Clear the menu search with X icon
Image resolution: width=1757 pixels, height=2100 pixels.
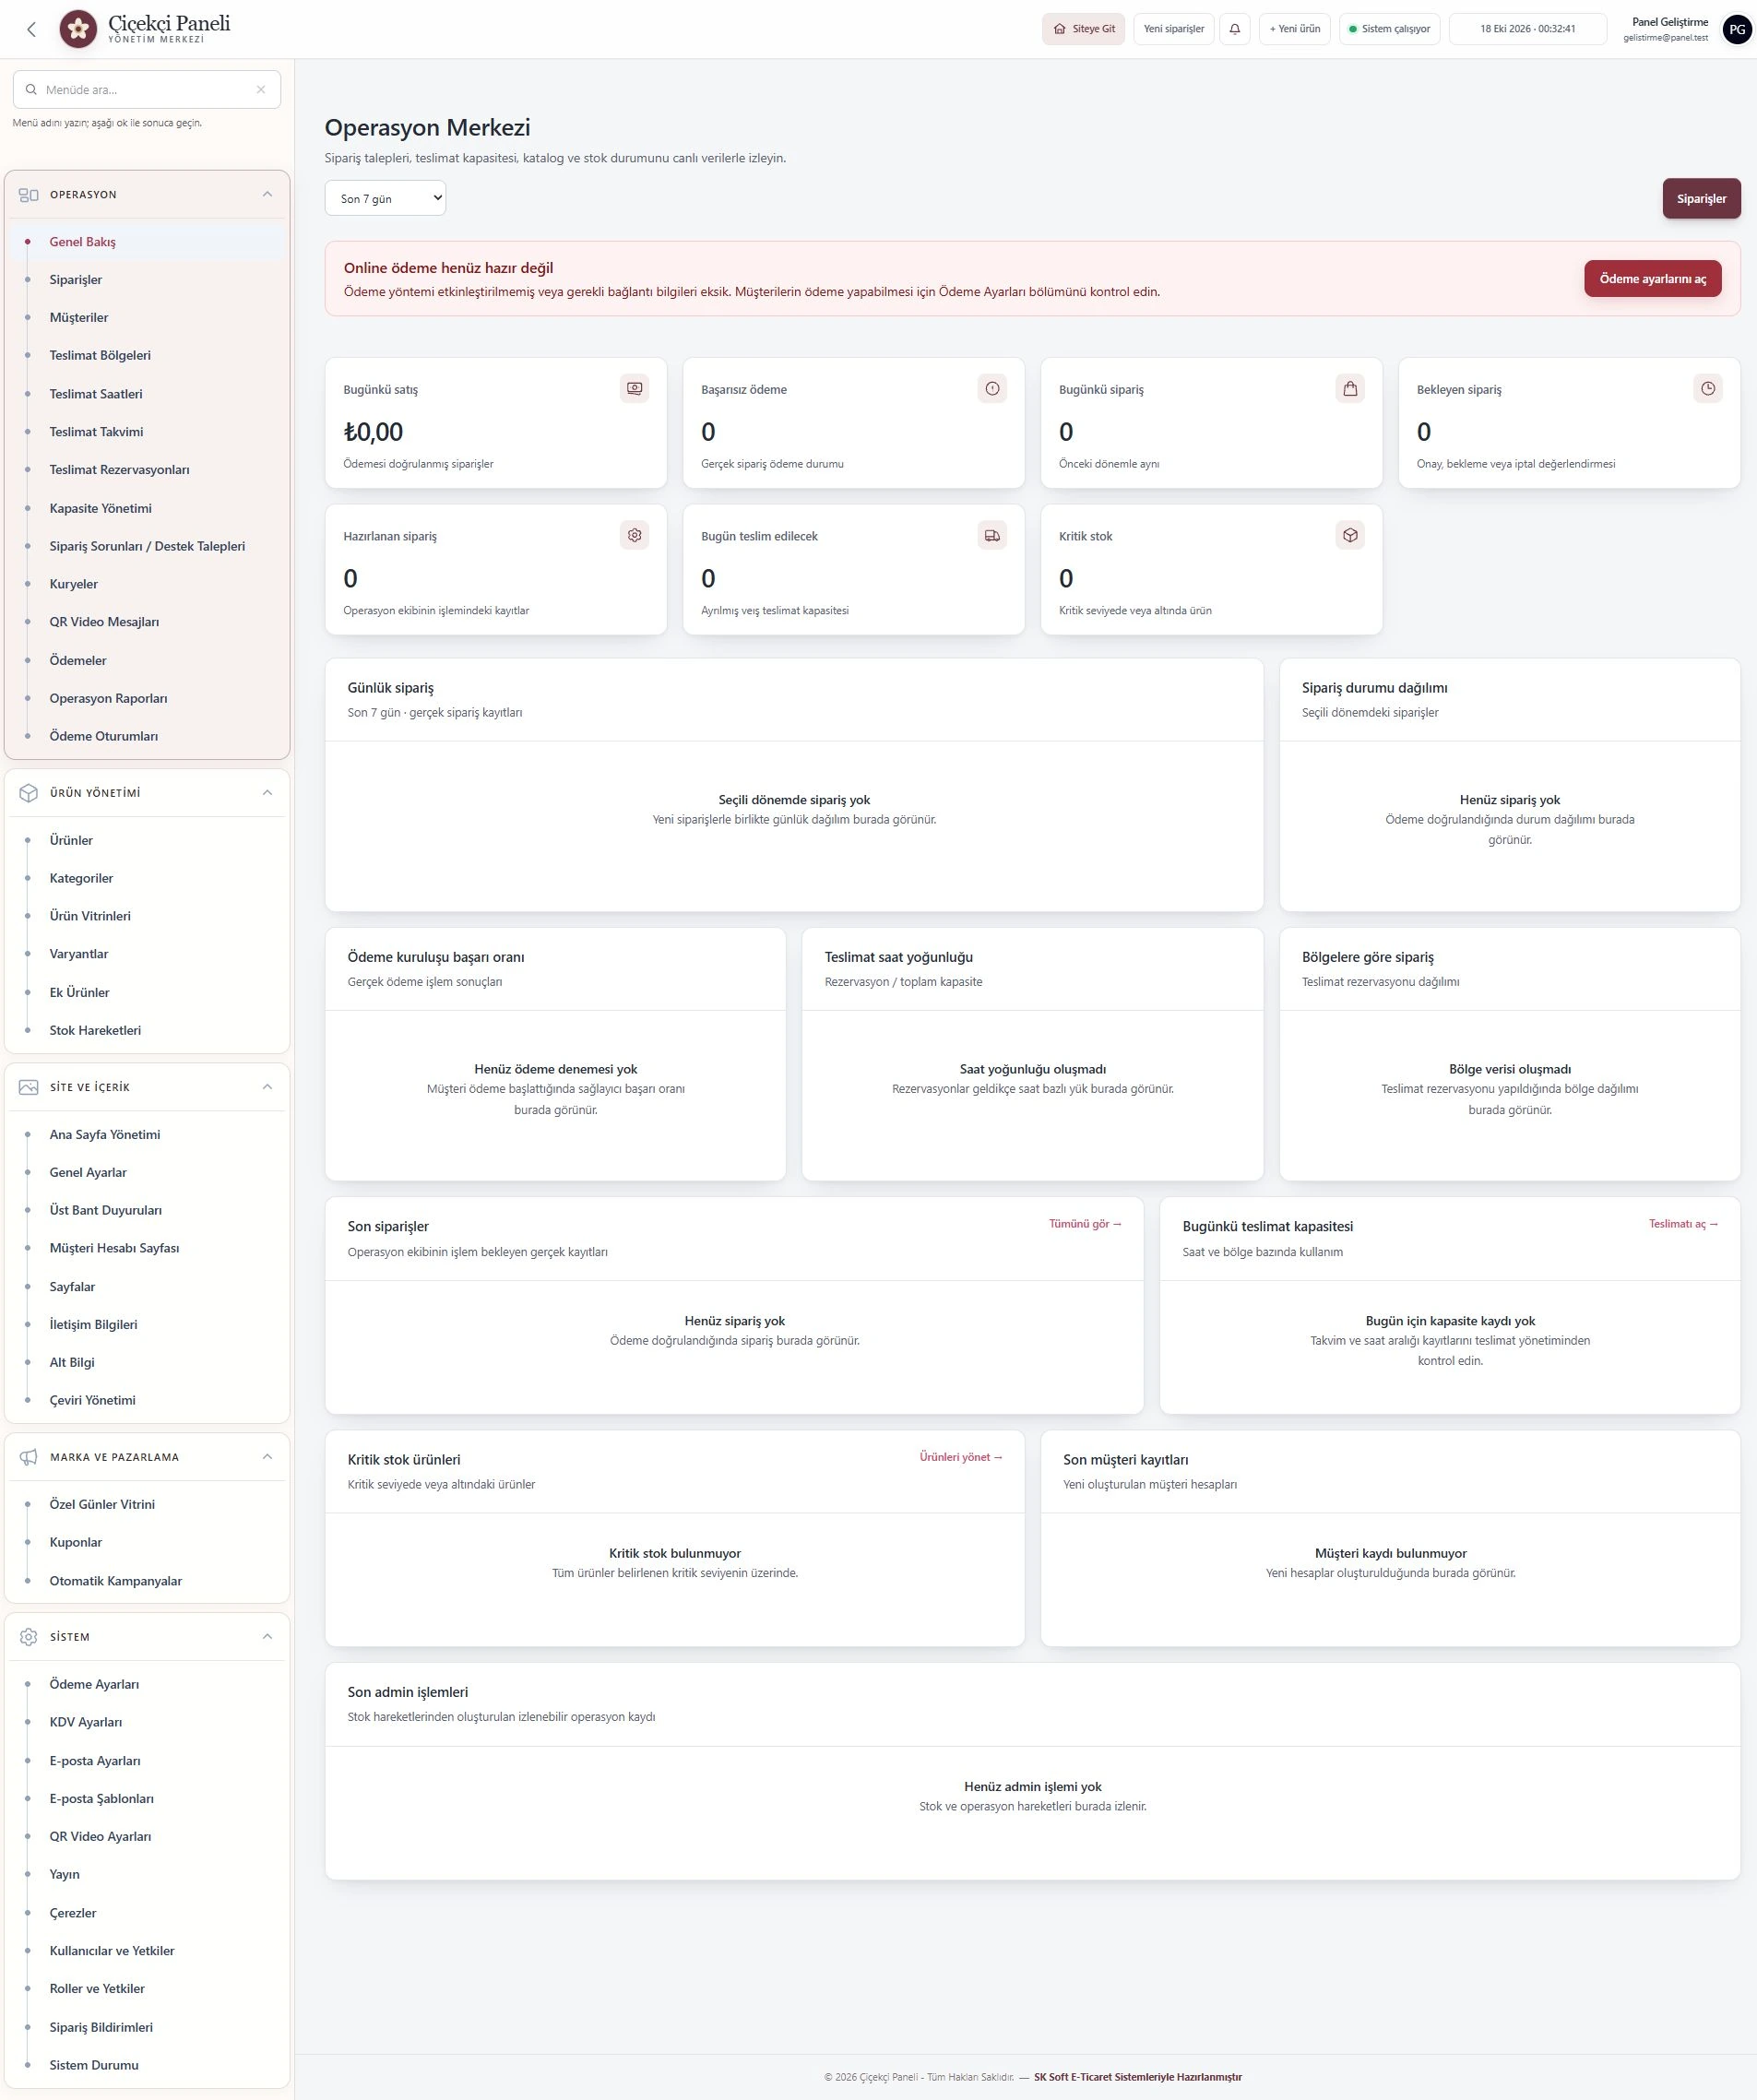pos(261,90)
